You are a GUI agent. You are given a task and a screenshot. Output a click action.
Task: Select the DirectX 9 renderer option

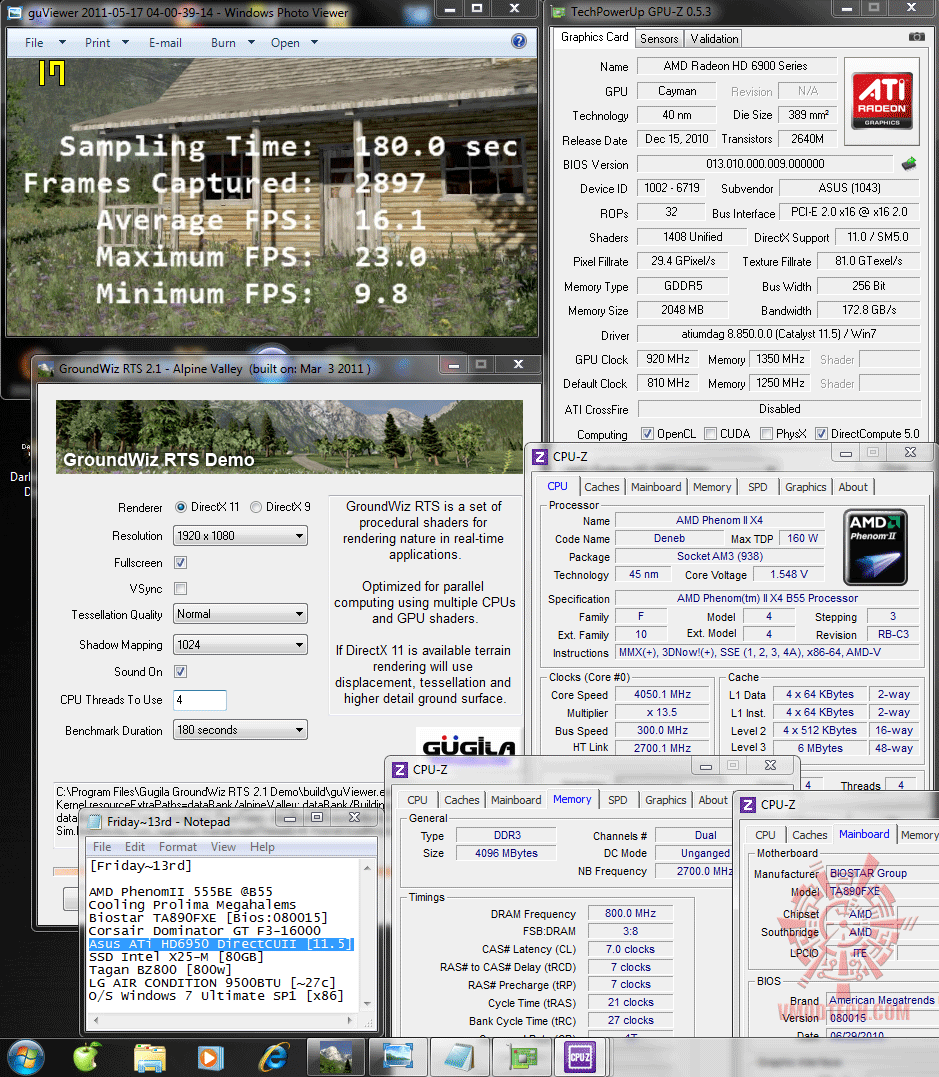click(256, 507)
